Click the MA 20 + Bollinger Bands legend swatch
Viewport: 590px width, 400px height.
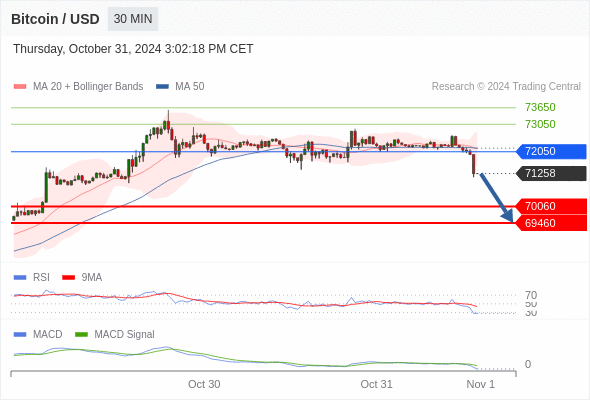point(20,87)
